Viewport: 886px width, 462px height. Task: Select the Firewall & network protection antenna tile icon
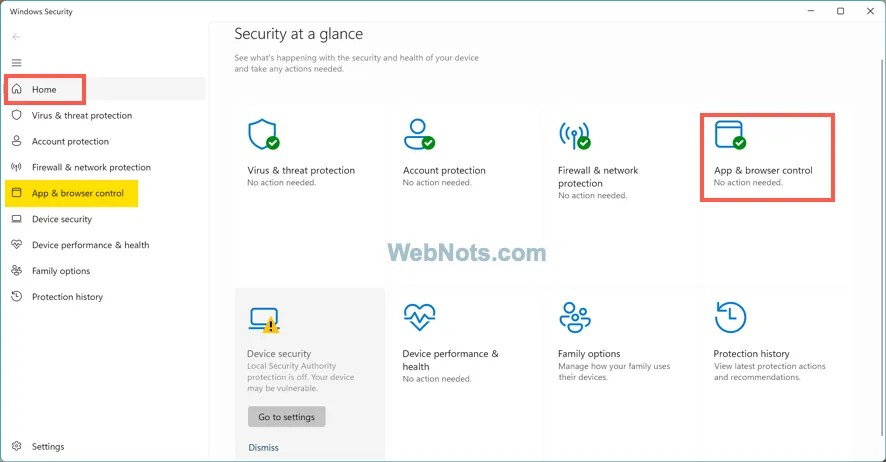click(575, 136)
